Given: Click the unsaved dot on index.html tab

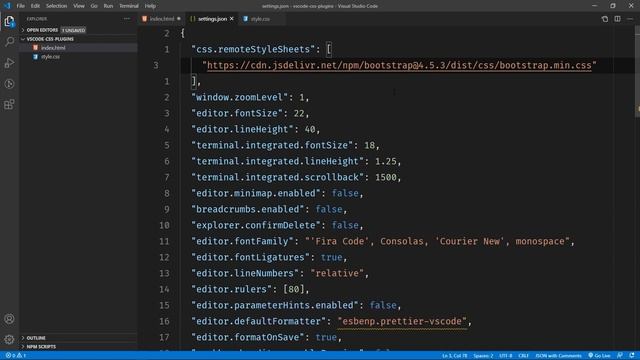Looking at the screenshot, I should (179, 19).
